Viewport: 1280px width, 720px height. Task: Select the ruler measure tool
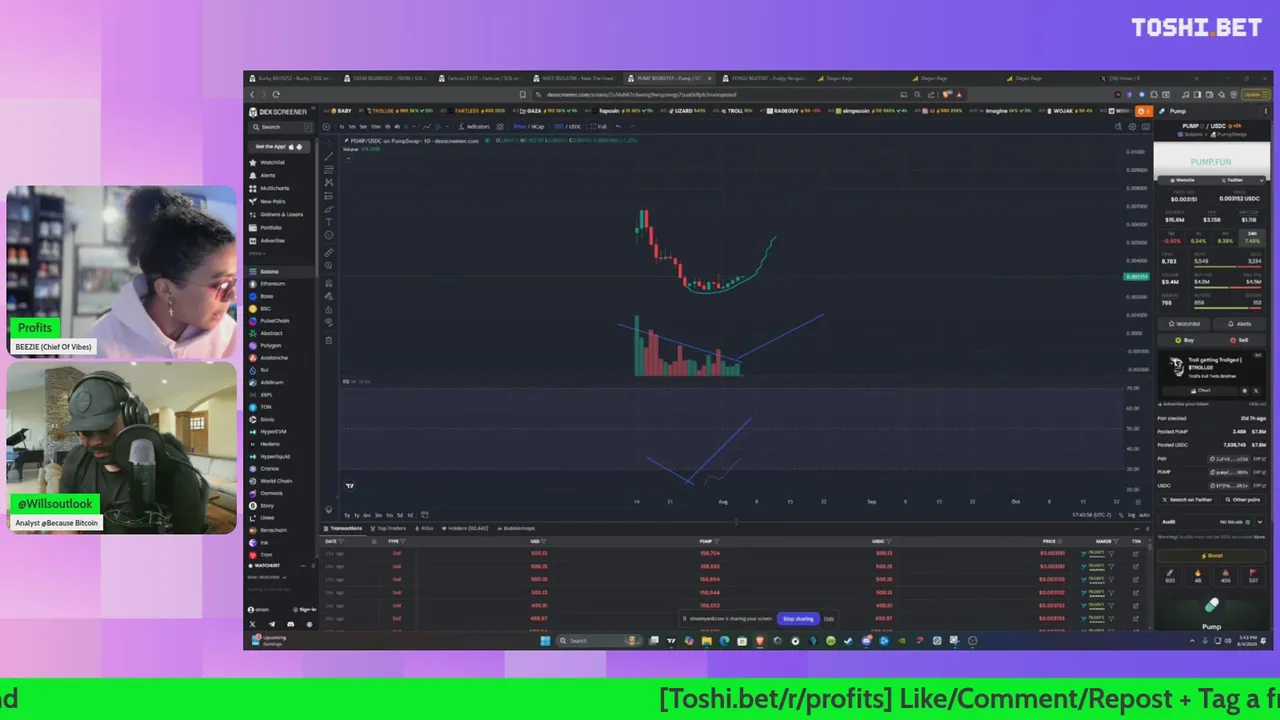(x=329, y=252)
